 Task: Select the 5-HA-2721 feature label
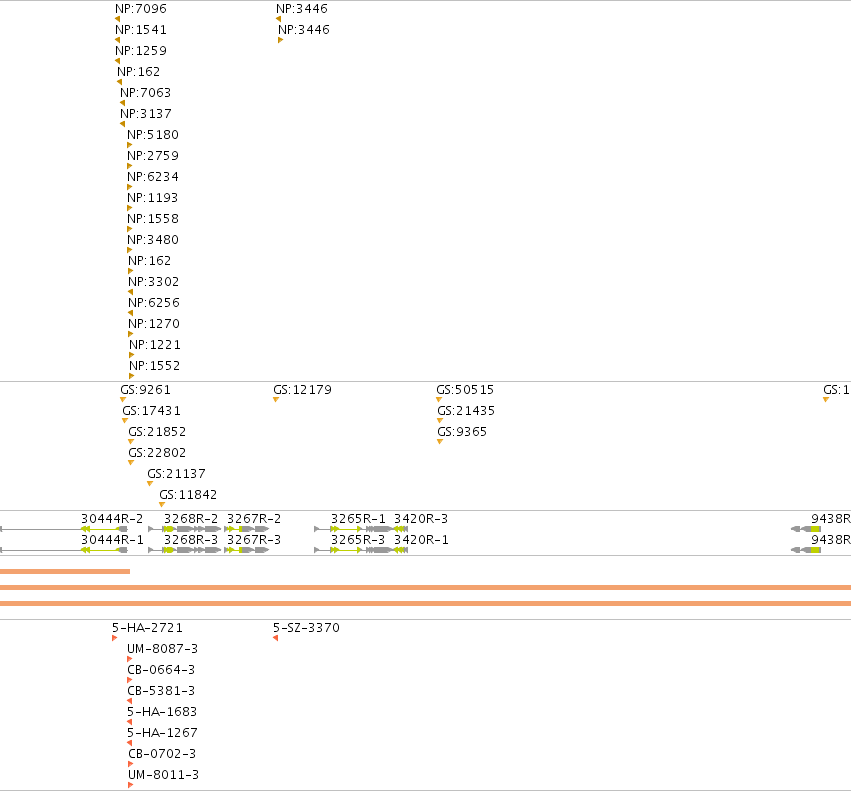[148, 628]
